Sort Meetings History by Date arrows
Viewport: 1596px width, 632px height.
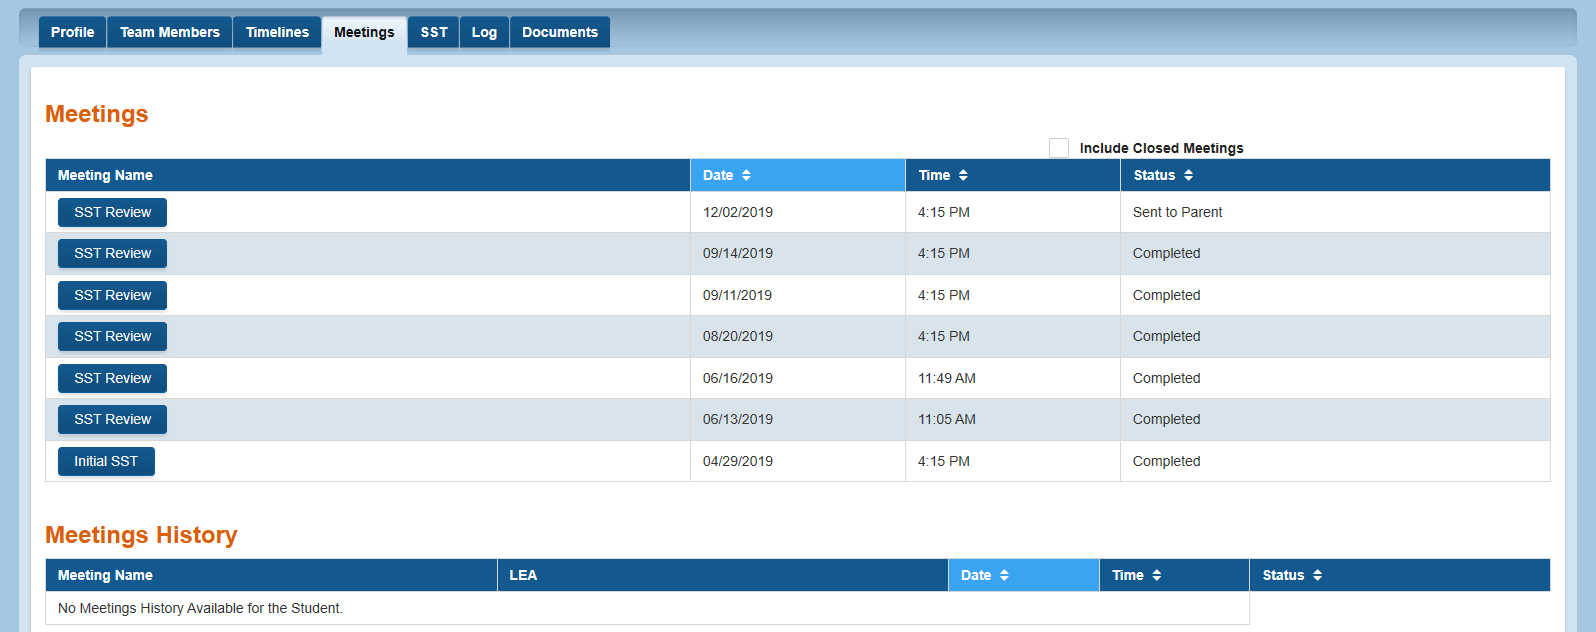pyautogui.click(x=1004, y=575)
